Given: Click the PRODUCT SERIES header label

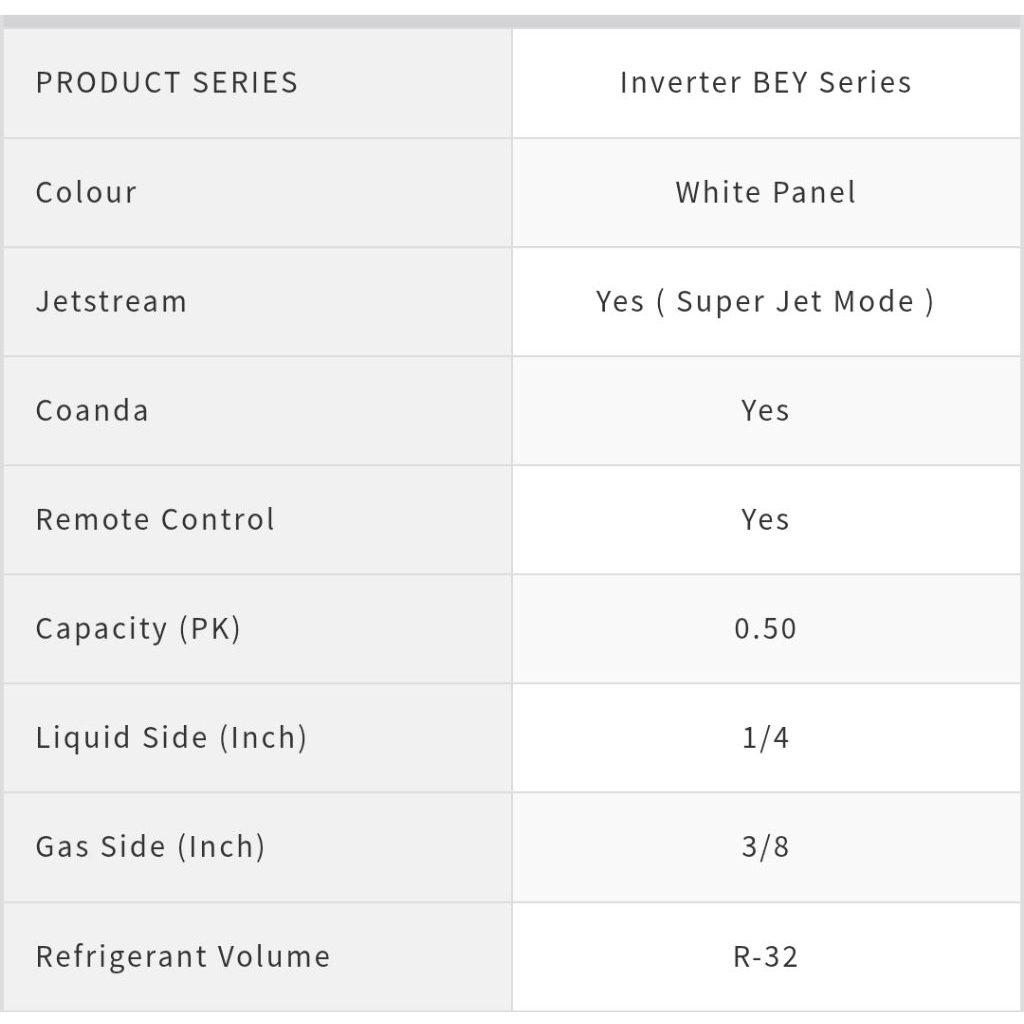Looking at the screenshot, I should (167, 82).
